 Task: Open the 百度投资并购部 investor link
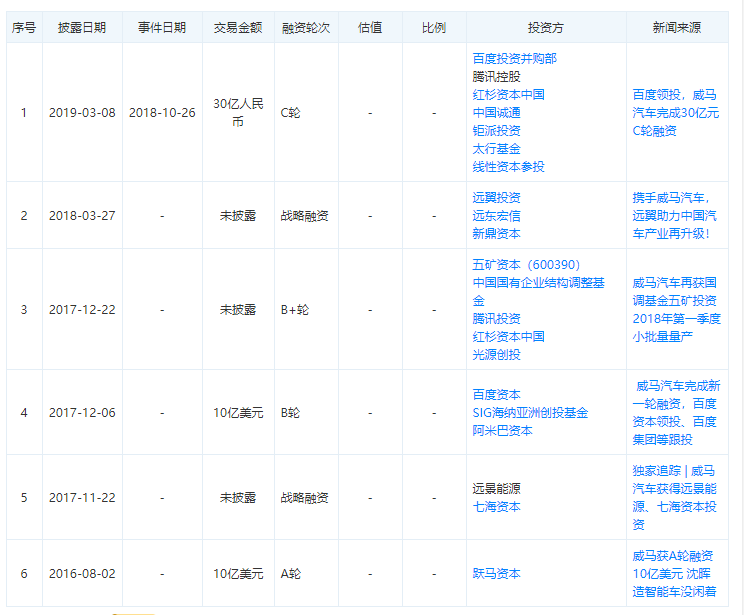coord(514,58)
